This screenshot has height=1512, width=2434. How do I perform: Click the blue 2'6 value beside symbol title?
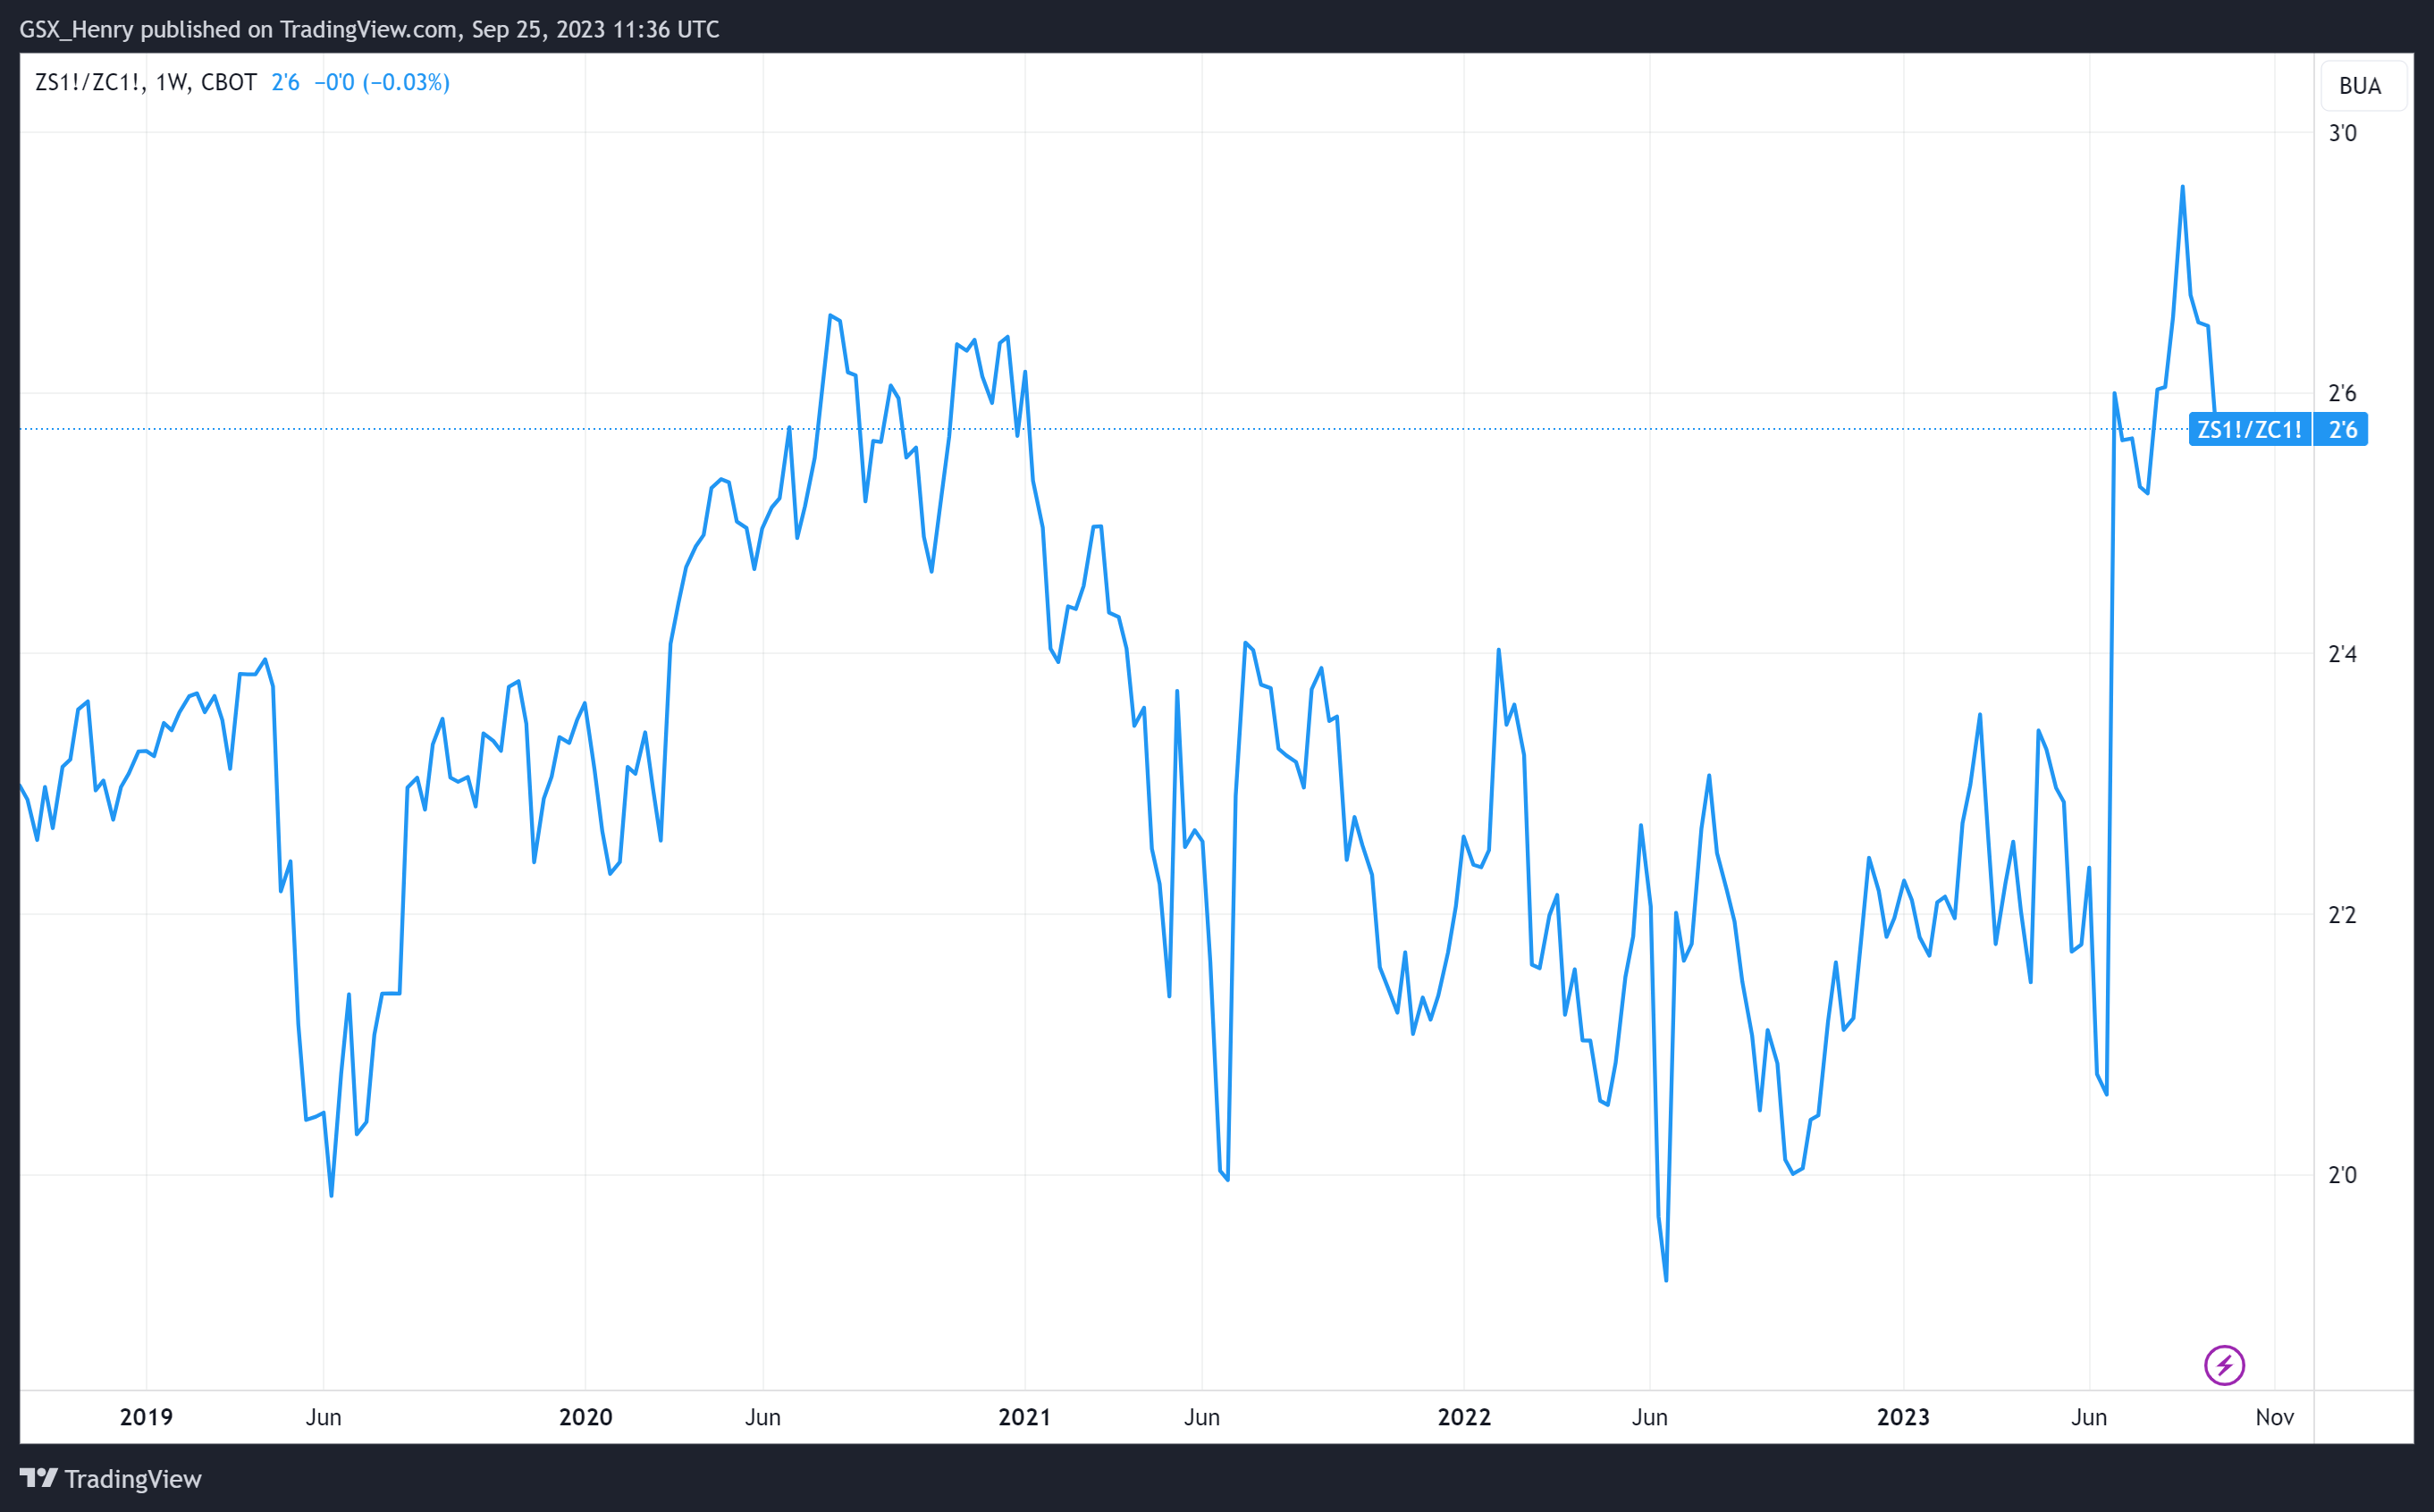(x=285, y=82)
